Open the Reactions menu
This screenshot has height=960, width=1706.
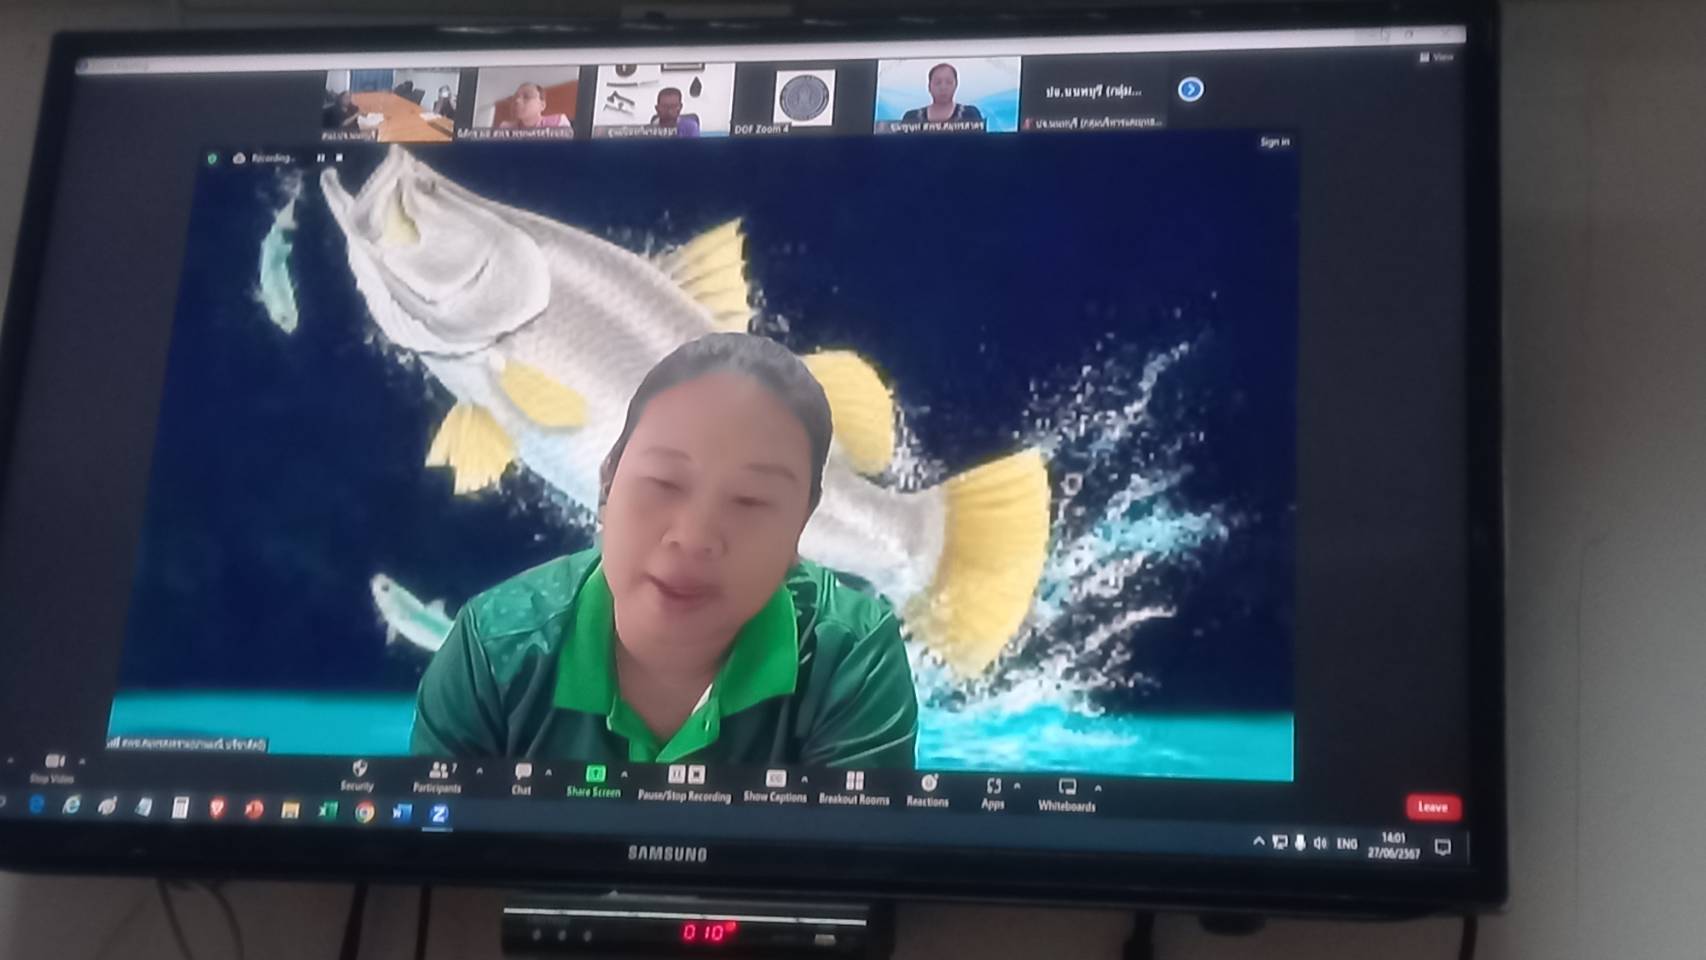tap(928, 790)
